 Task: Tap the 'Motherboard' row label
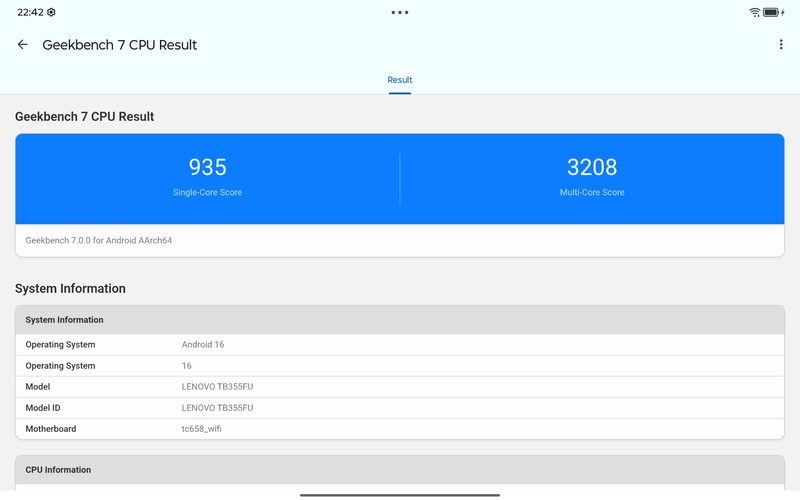(x=51, y=429)
